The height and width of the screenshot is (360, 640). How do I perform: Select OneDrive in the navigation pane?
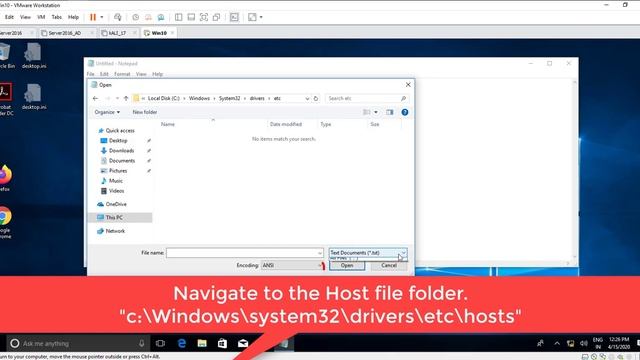pos(116,204)
